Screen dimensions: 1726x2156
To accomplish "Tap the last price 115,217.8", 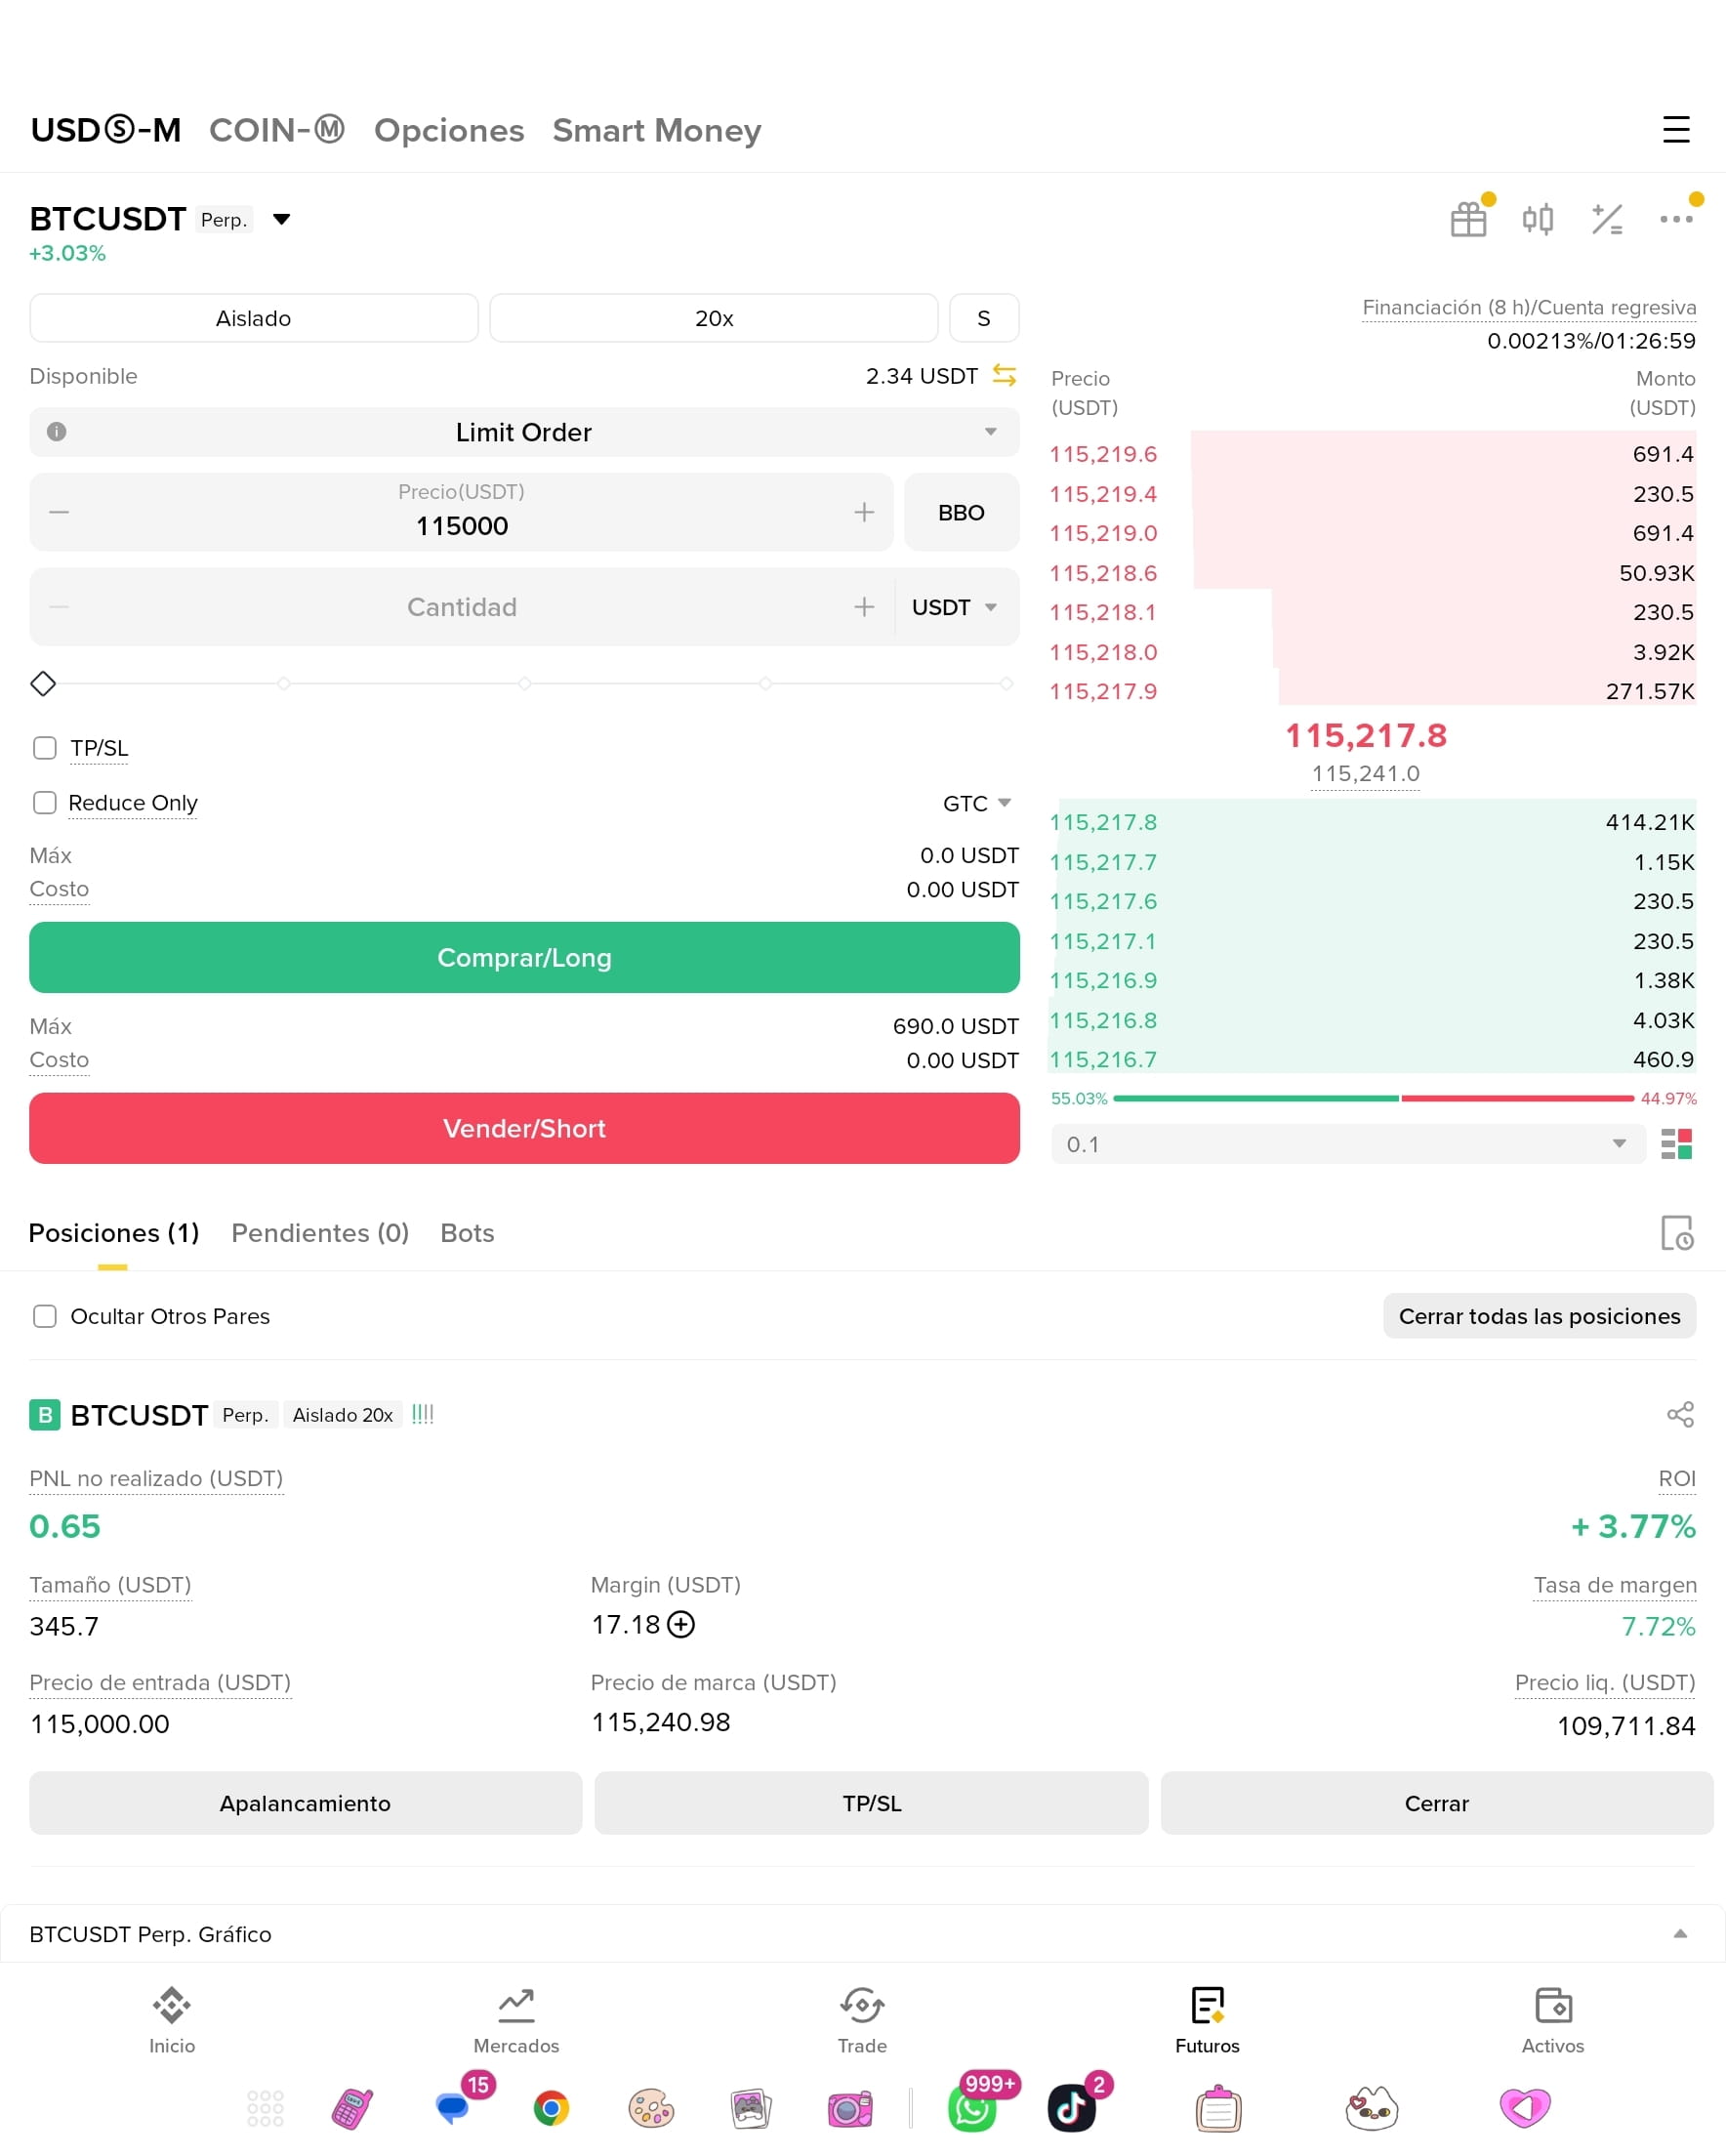I will (1365, 735).
